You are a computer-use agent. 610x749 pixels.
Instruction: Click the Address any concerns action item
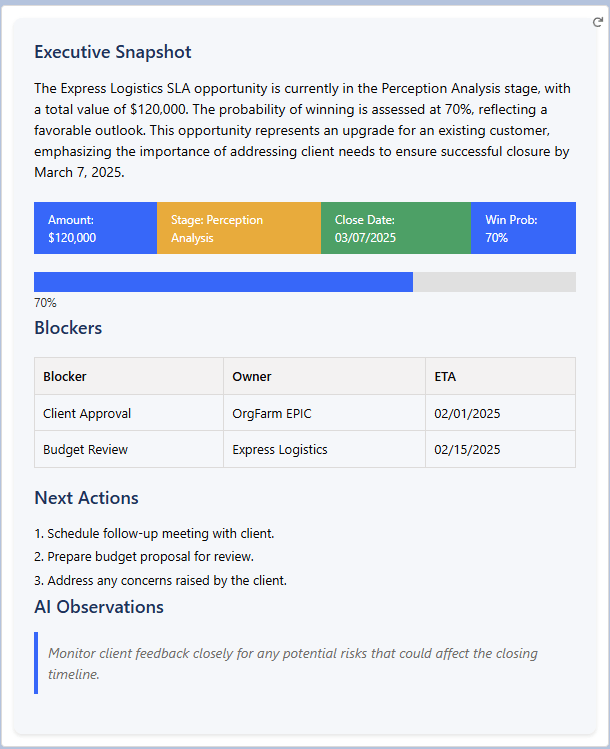coord(166,581)
